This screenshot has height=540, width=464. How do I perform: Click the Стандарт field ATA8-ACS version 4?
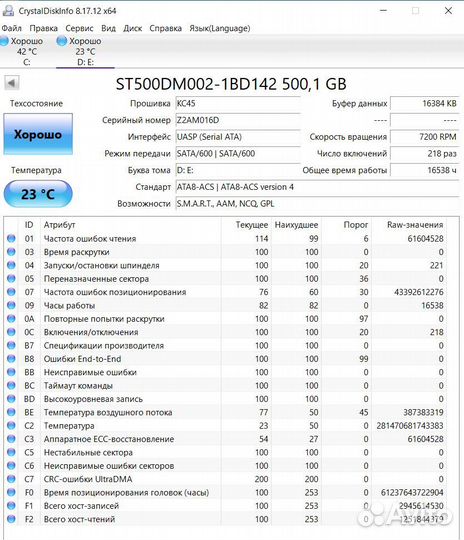pyautogui.click(x=317, y=187)
